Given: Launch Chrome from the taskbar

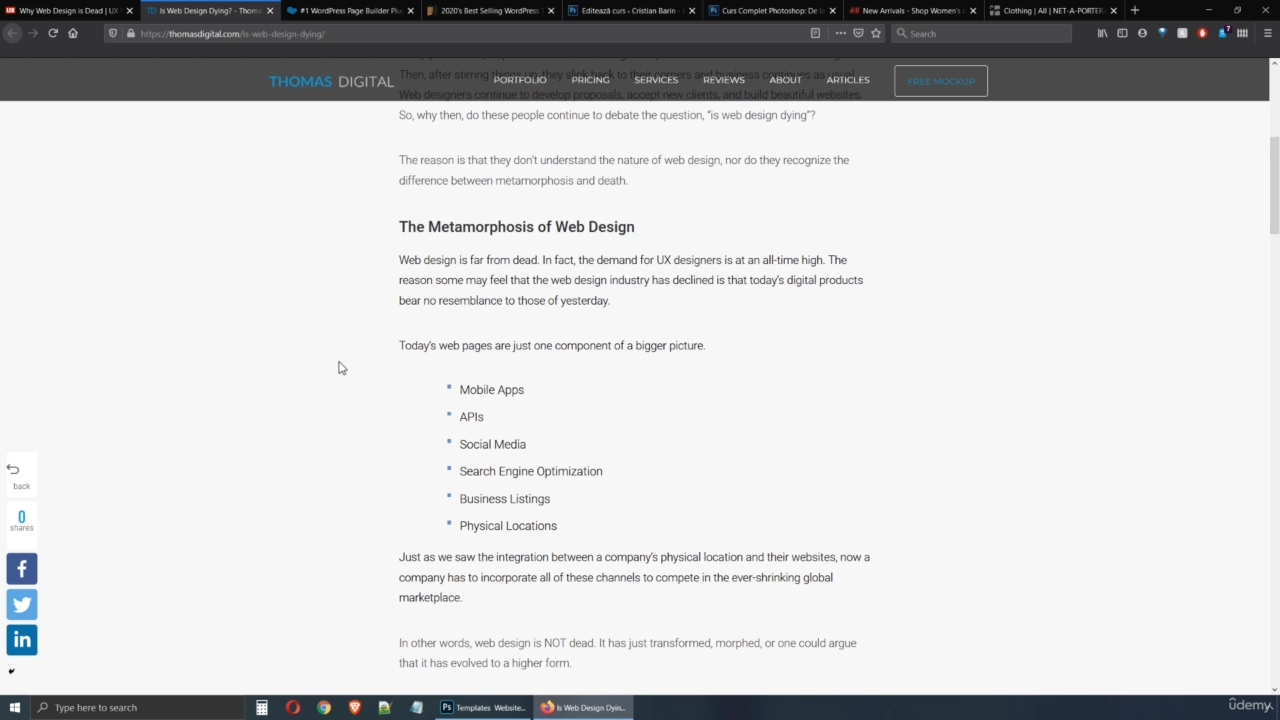Looking at the screenshot, I should [324, 707].
